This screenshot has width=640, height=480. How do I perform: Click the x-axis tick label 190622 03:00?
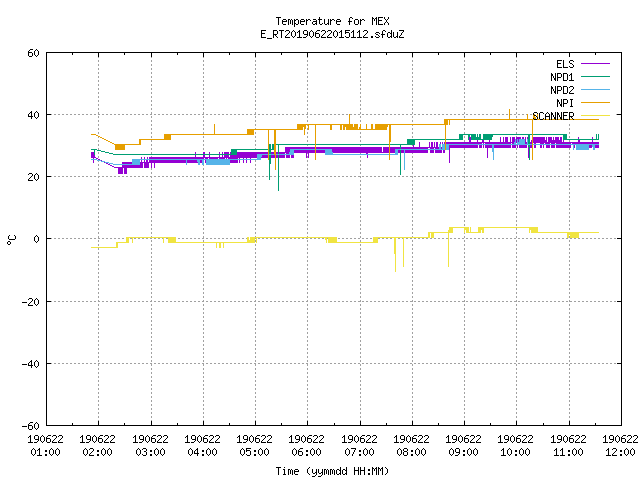point(150,445)
